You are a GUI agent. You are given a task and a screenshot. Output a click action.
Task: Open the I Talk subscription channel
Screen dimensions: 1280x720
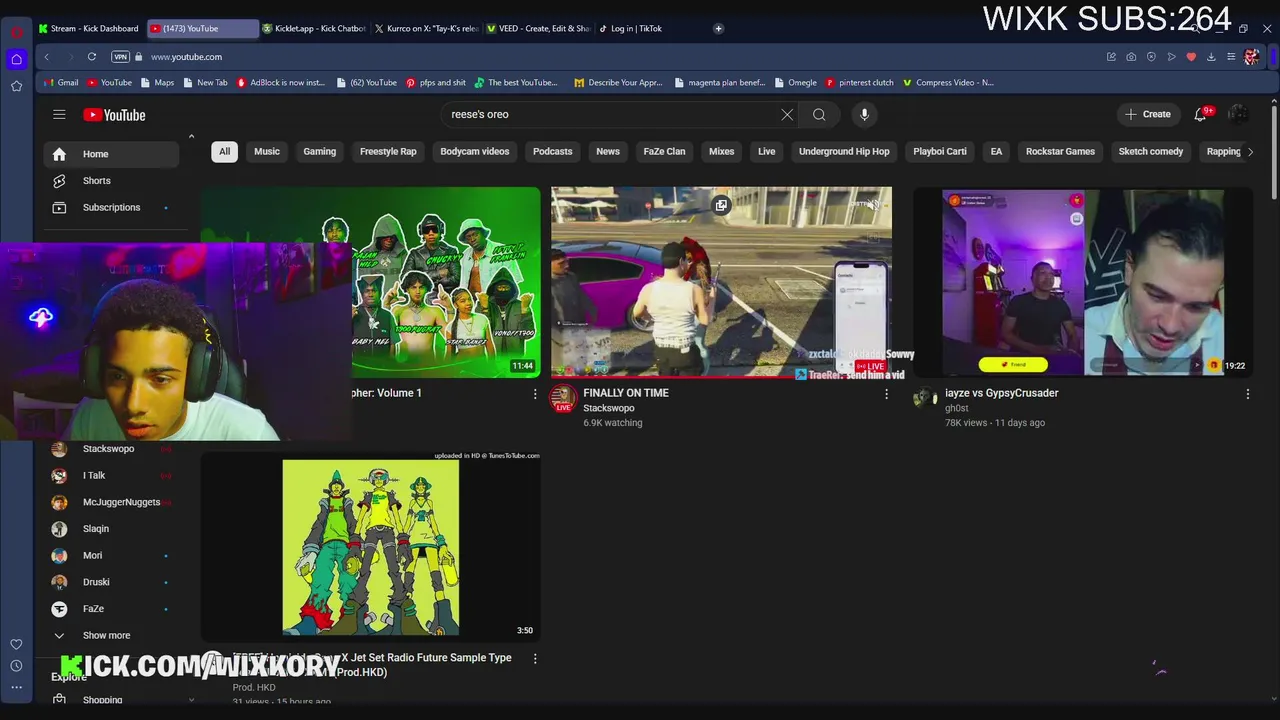click(112, 476)
